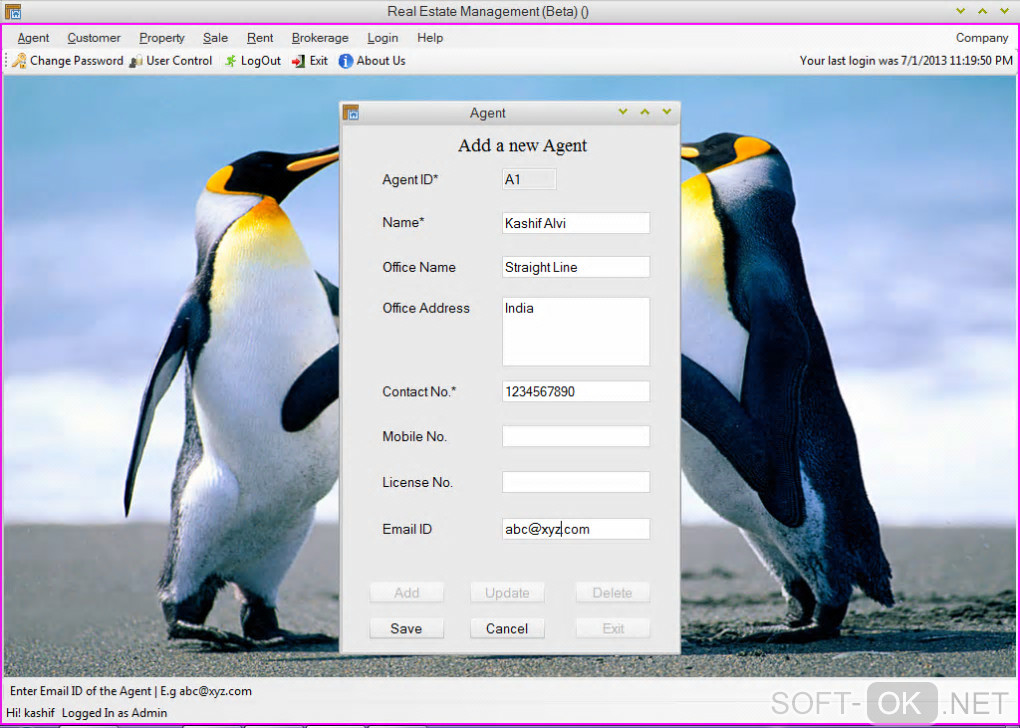Click the Agent ID field containing A1
The image size is (1020, 728).
point(529,180)
